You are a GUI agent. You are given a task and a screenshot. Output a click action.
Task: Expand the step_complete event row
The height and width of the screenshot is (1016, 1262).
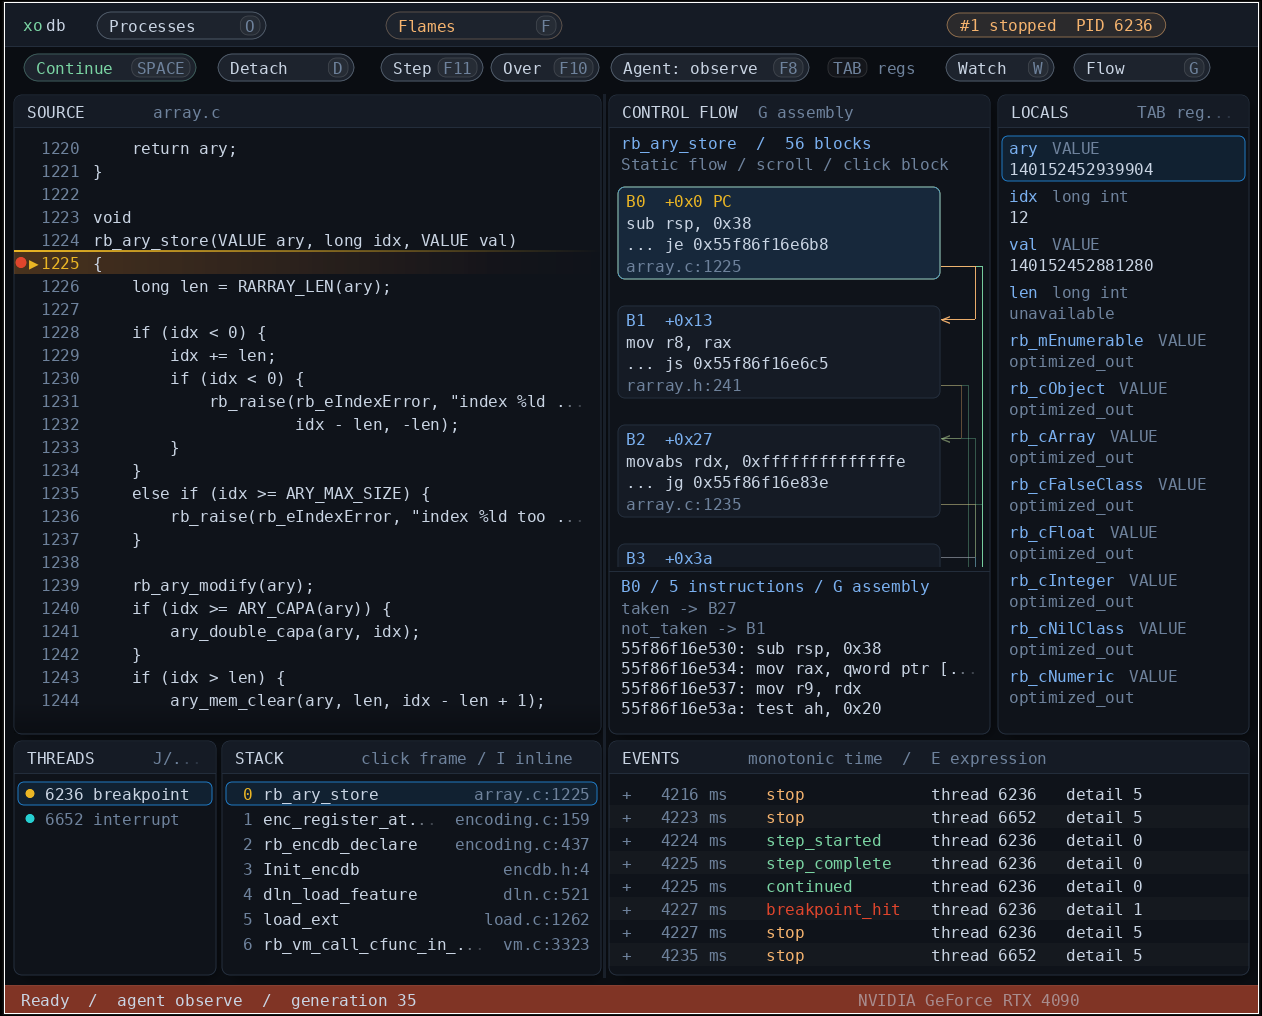coord(627,863)
